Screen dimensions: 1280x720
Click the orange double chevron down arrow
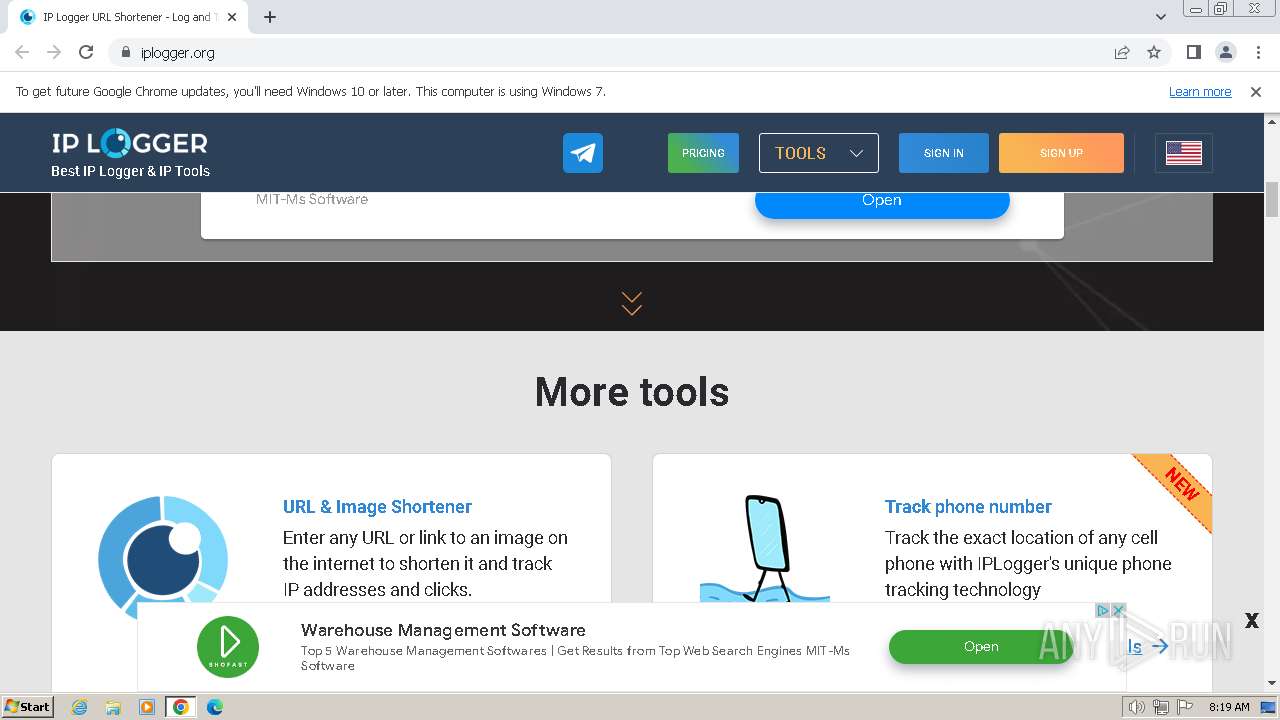tap(631, 303)
